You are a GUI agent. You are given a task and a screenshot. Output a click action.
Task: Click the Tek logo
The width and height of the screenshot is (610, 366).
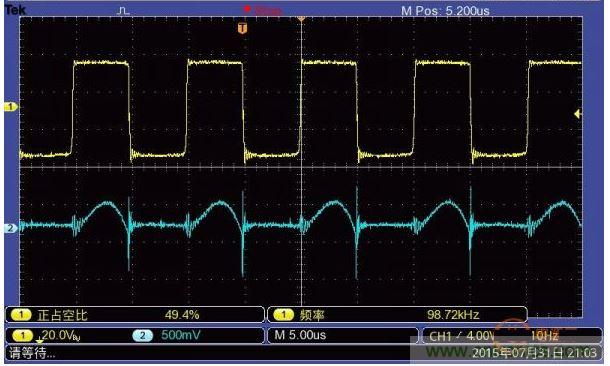(16, 10)
